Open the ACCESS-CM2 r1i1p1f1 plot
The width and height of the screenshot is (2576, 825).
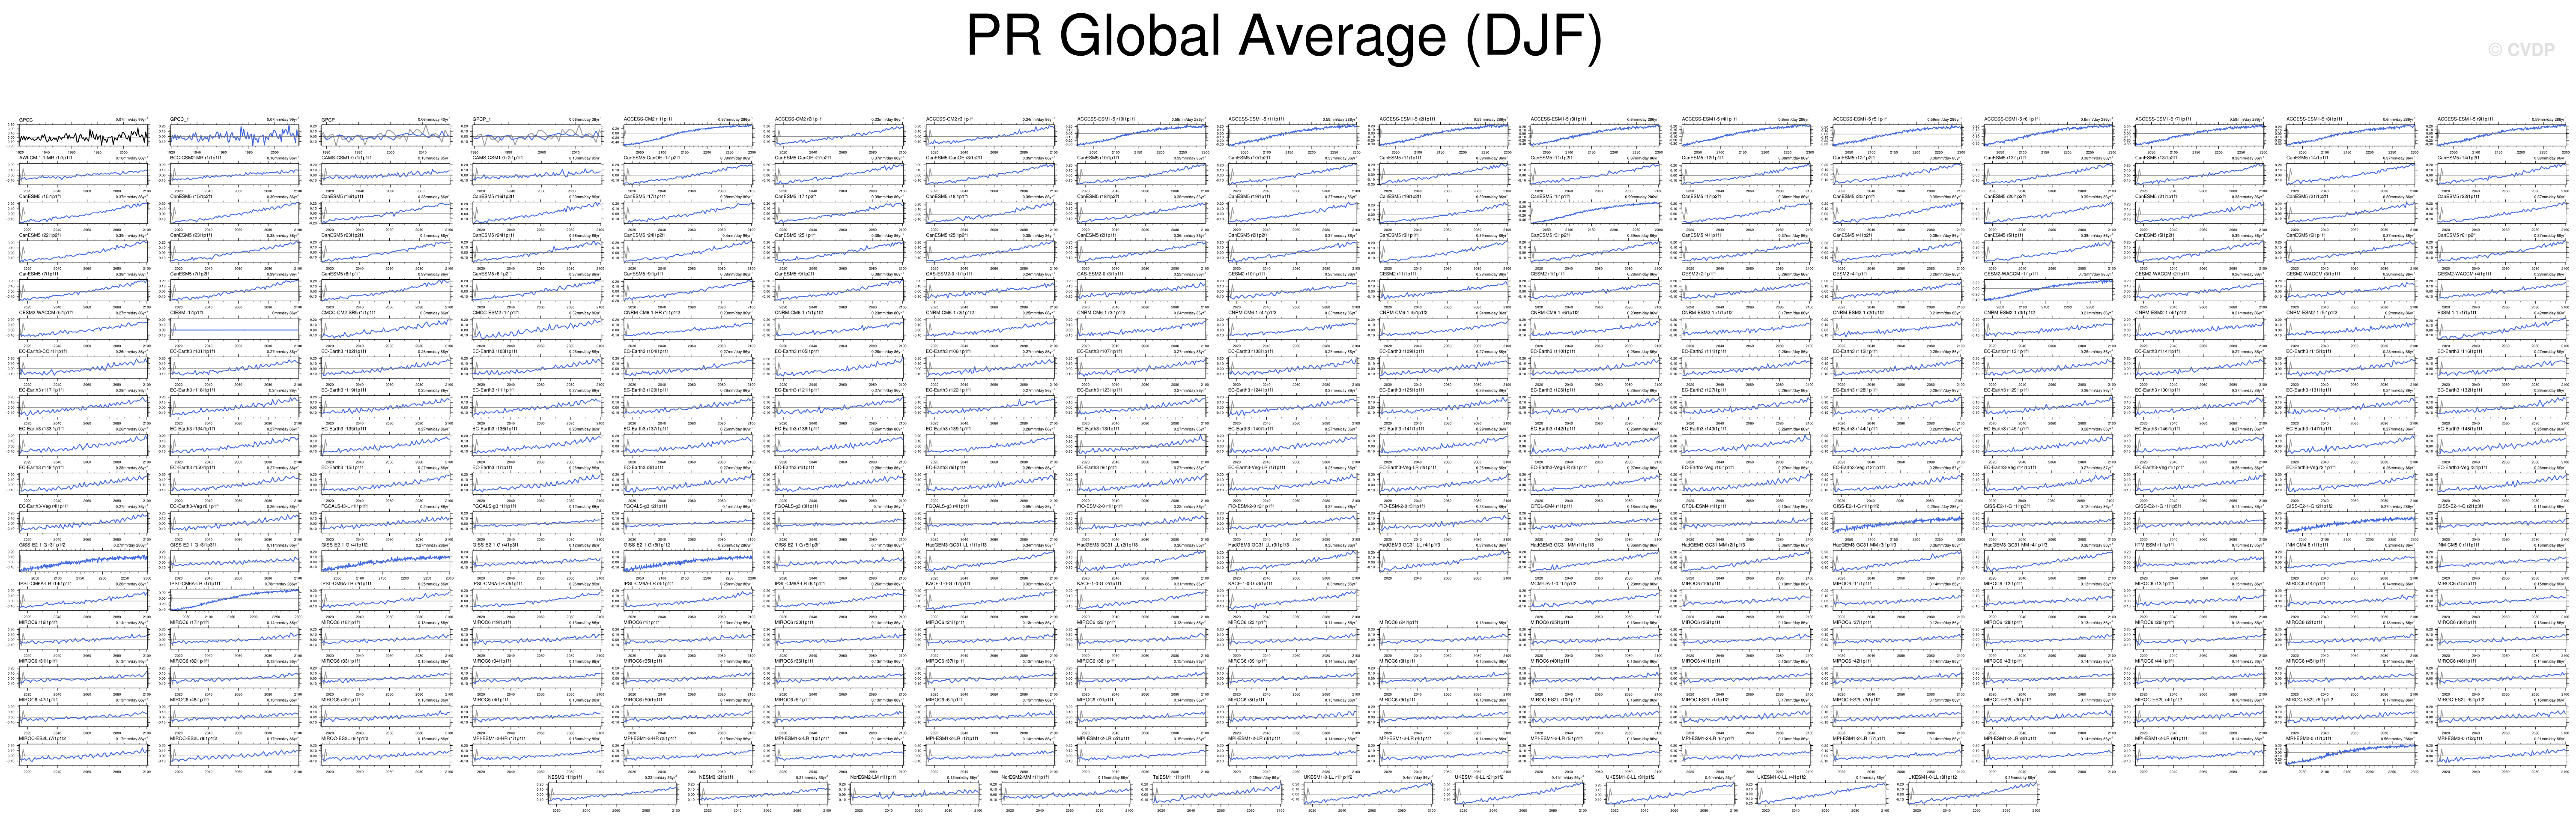point(688,134)
